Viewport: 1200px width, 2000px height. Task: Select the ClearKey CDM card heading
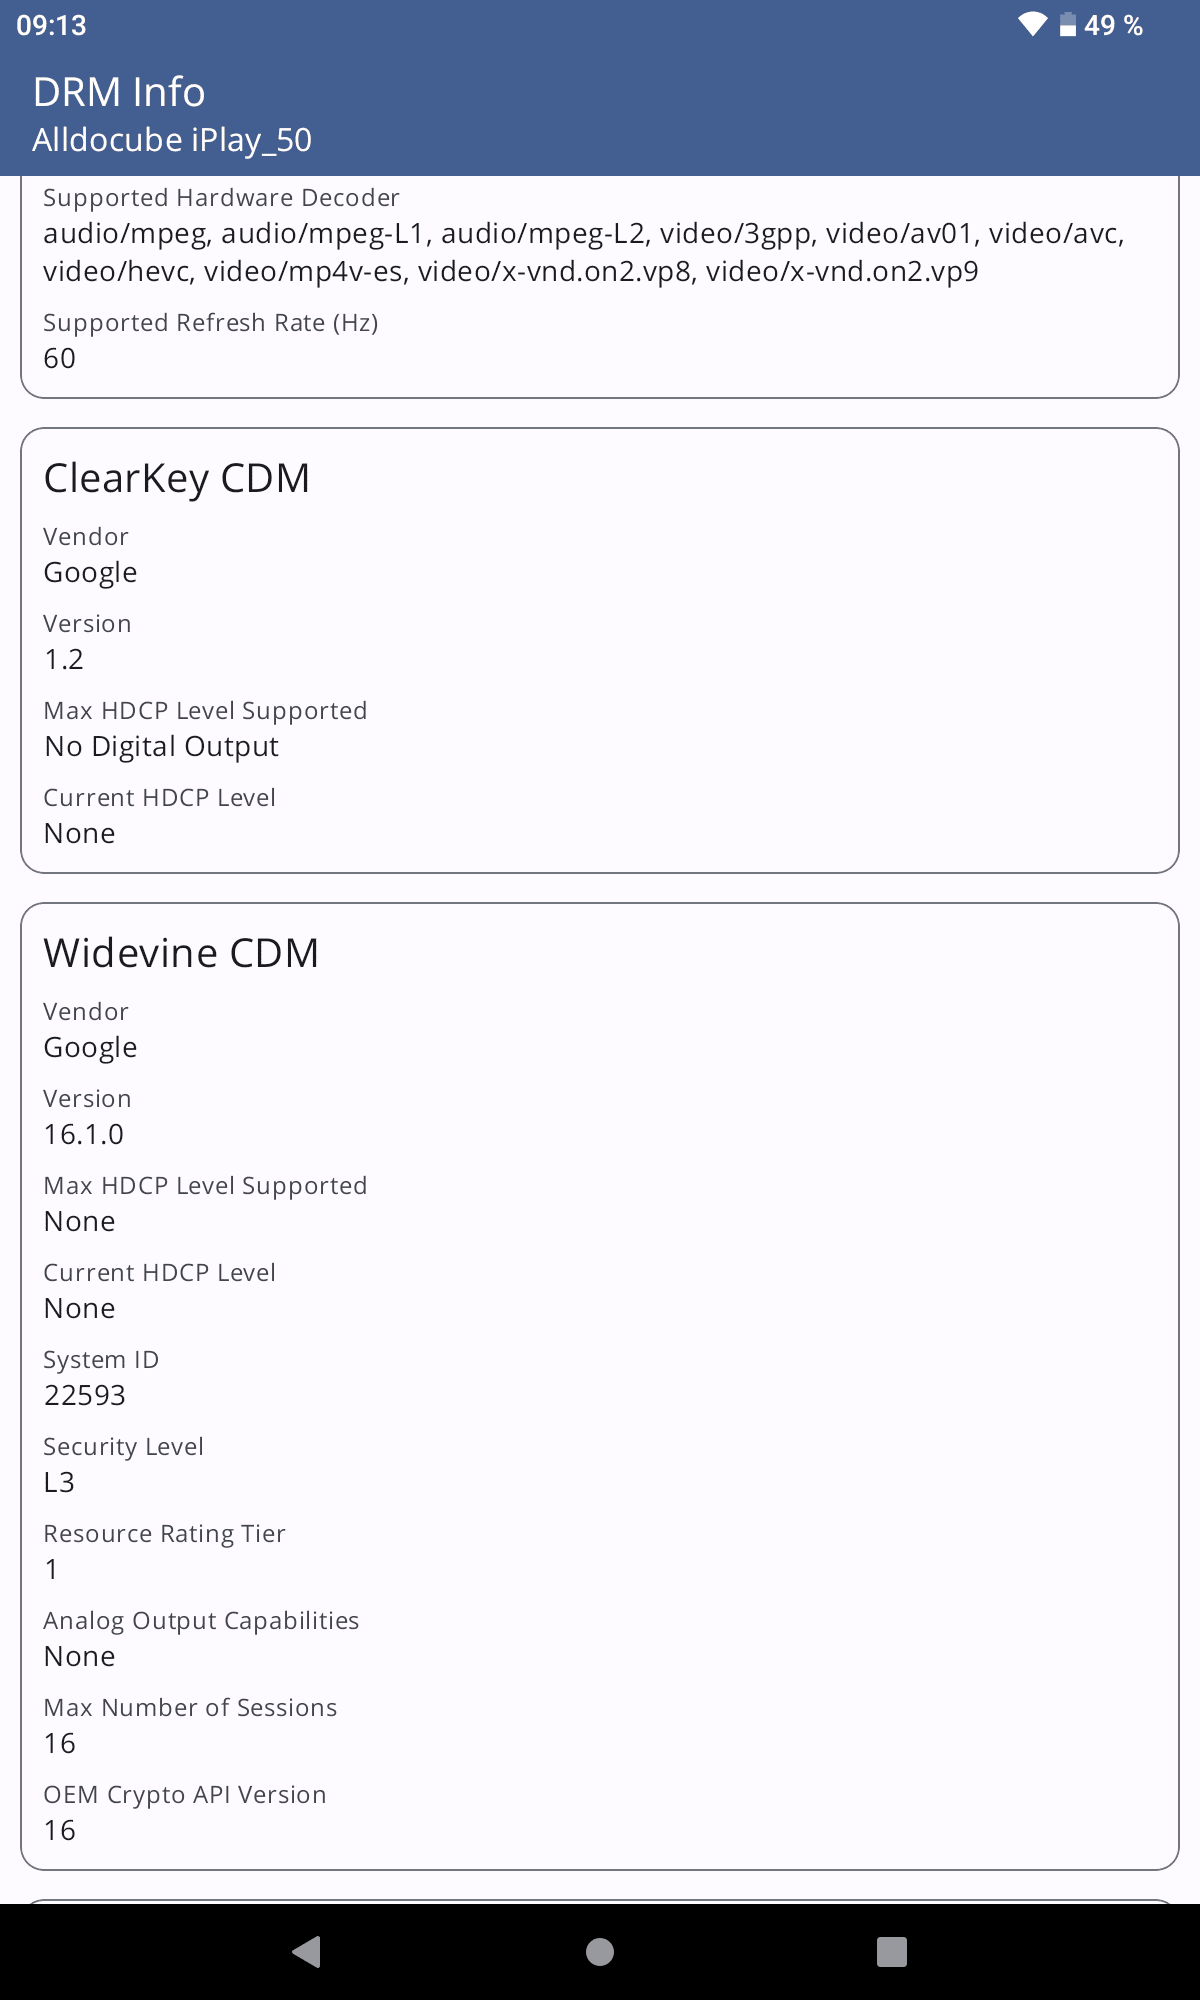(x=177, y=479)
